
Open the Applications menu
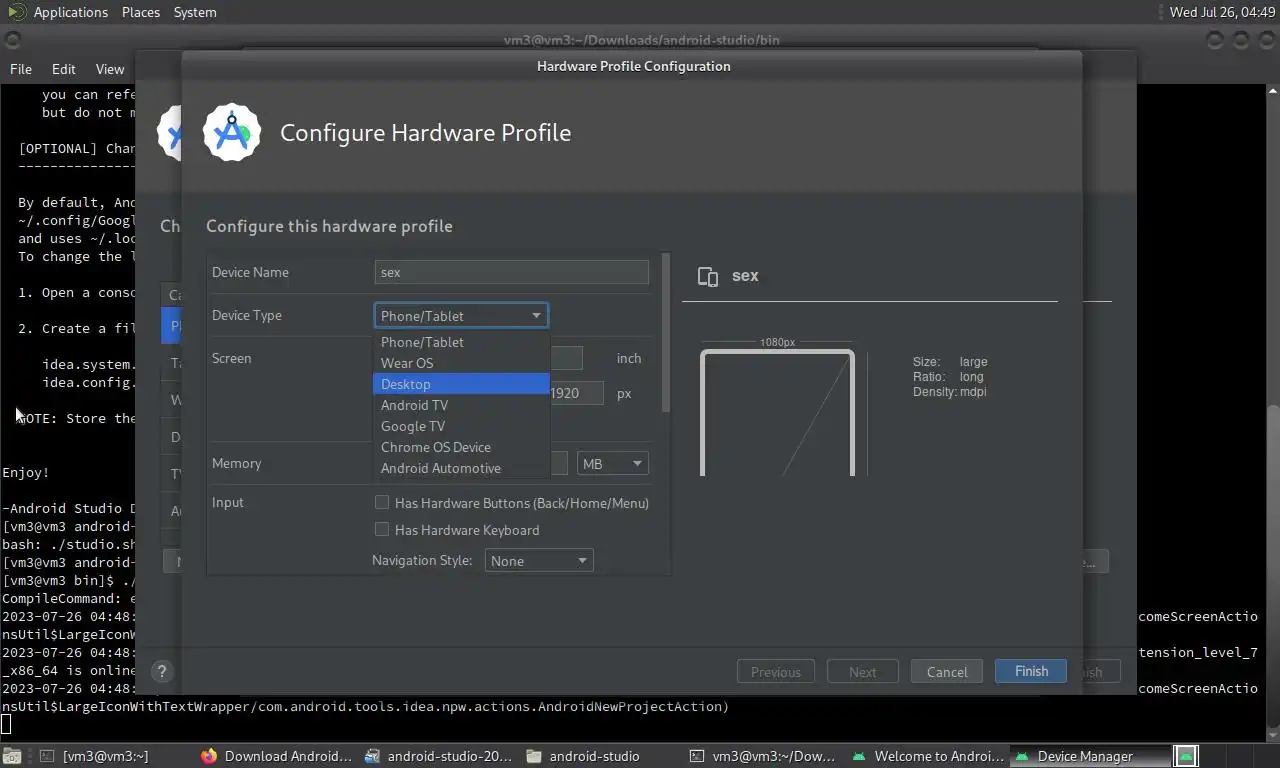(70, 12)
